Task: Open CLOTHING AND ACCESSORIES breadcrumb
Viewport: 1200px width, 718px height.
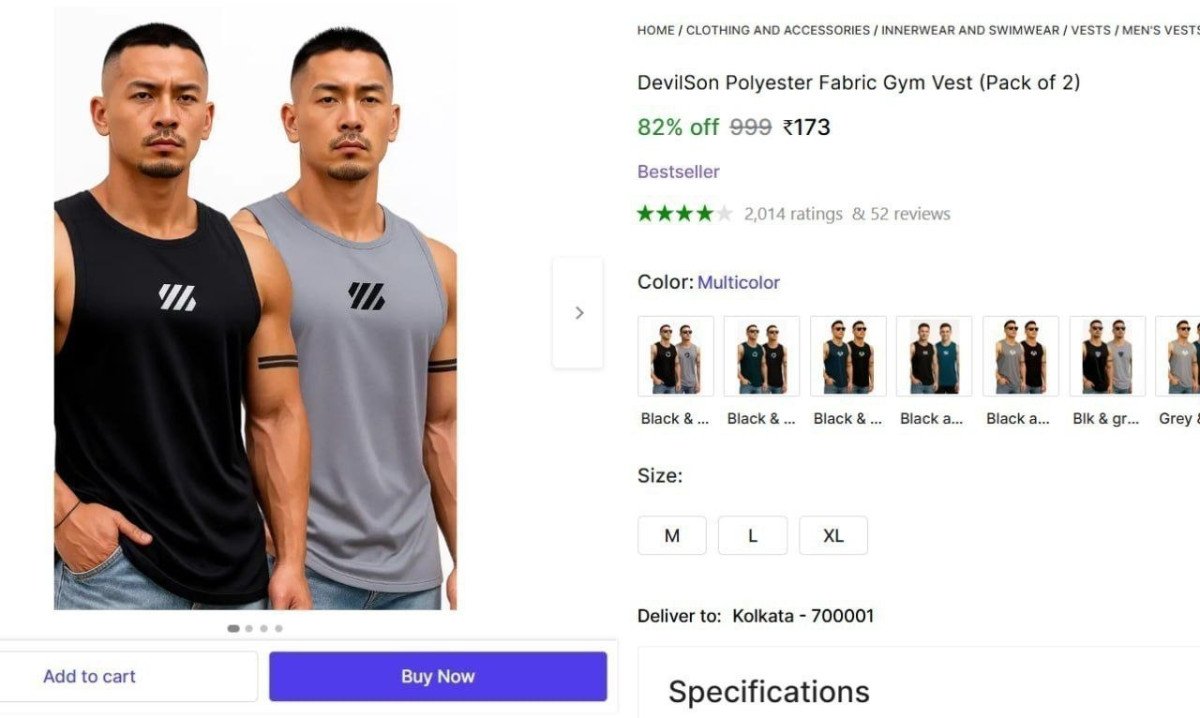Action: click(777, 30)
